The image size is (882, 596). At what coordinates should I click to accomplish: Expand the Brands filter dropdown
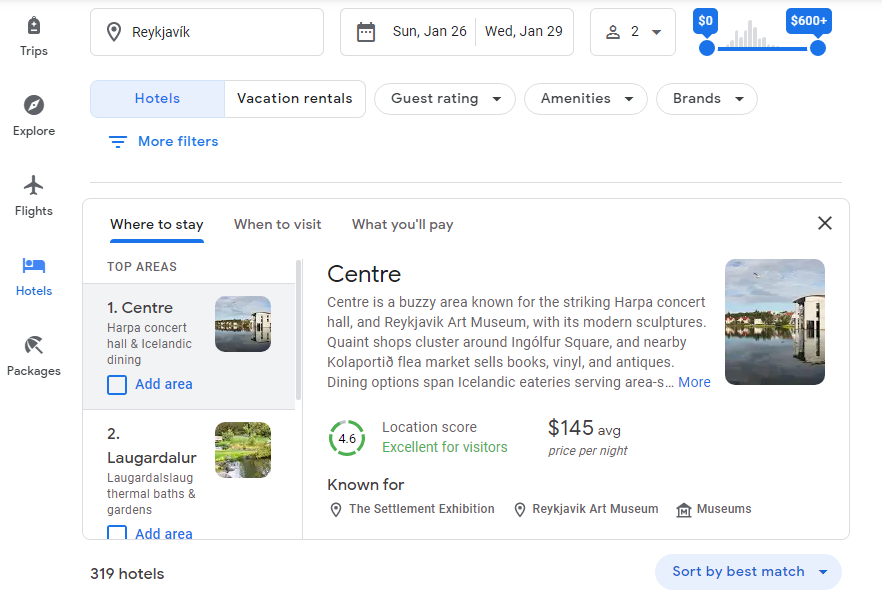[706, 99]
